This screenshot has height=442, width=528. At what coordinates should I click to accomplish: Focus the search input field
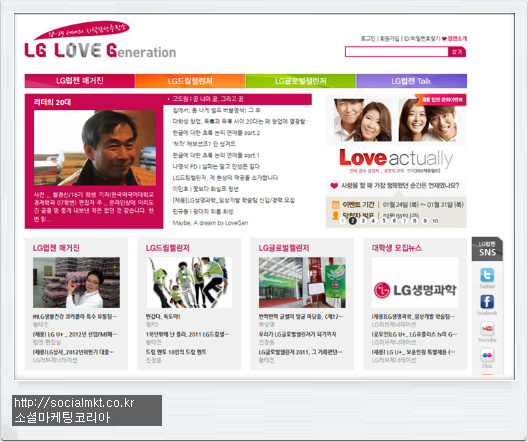click(x=397, y=52)
